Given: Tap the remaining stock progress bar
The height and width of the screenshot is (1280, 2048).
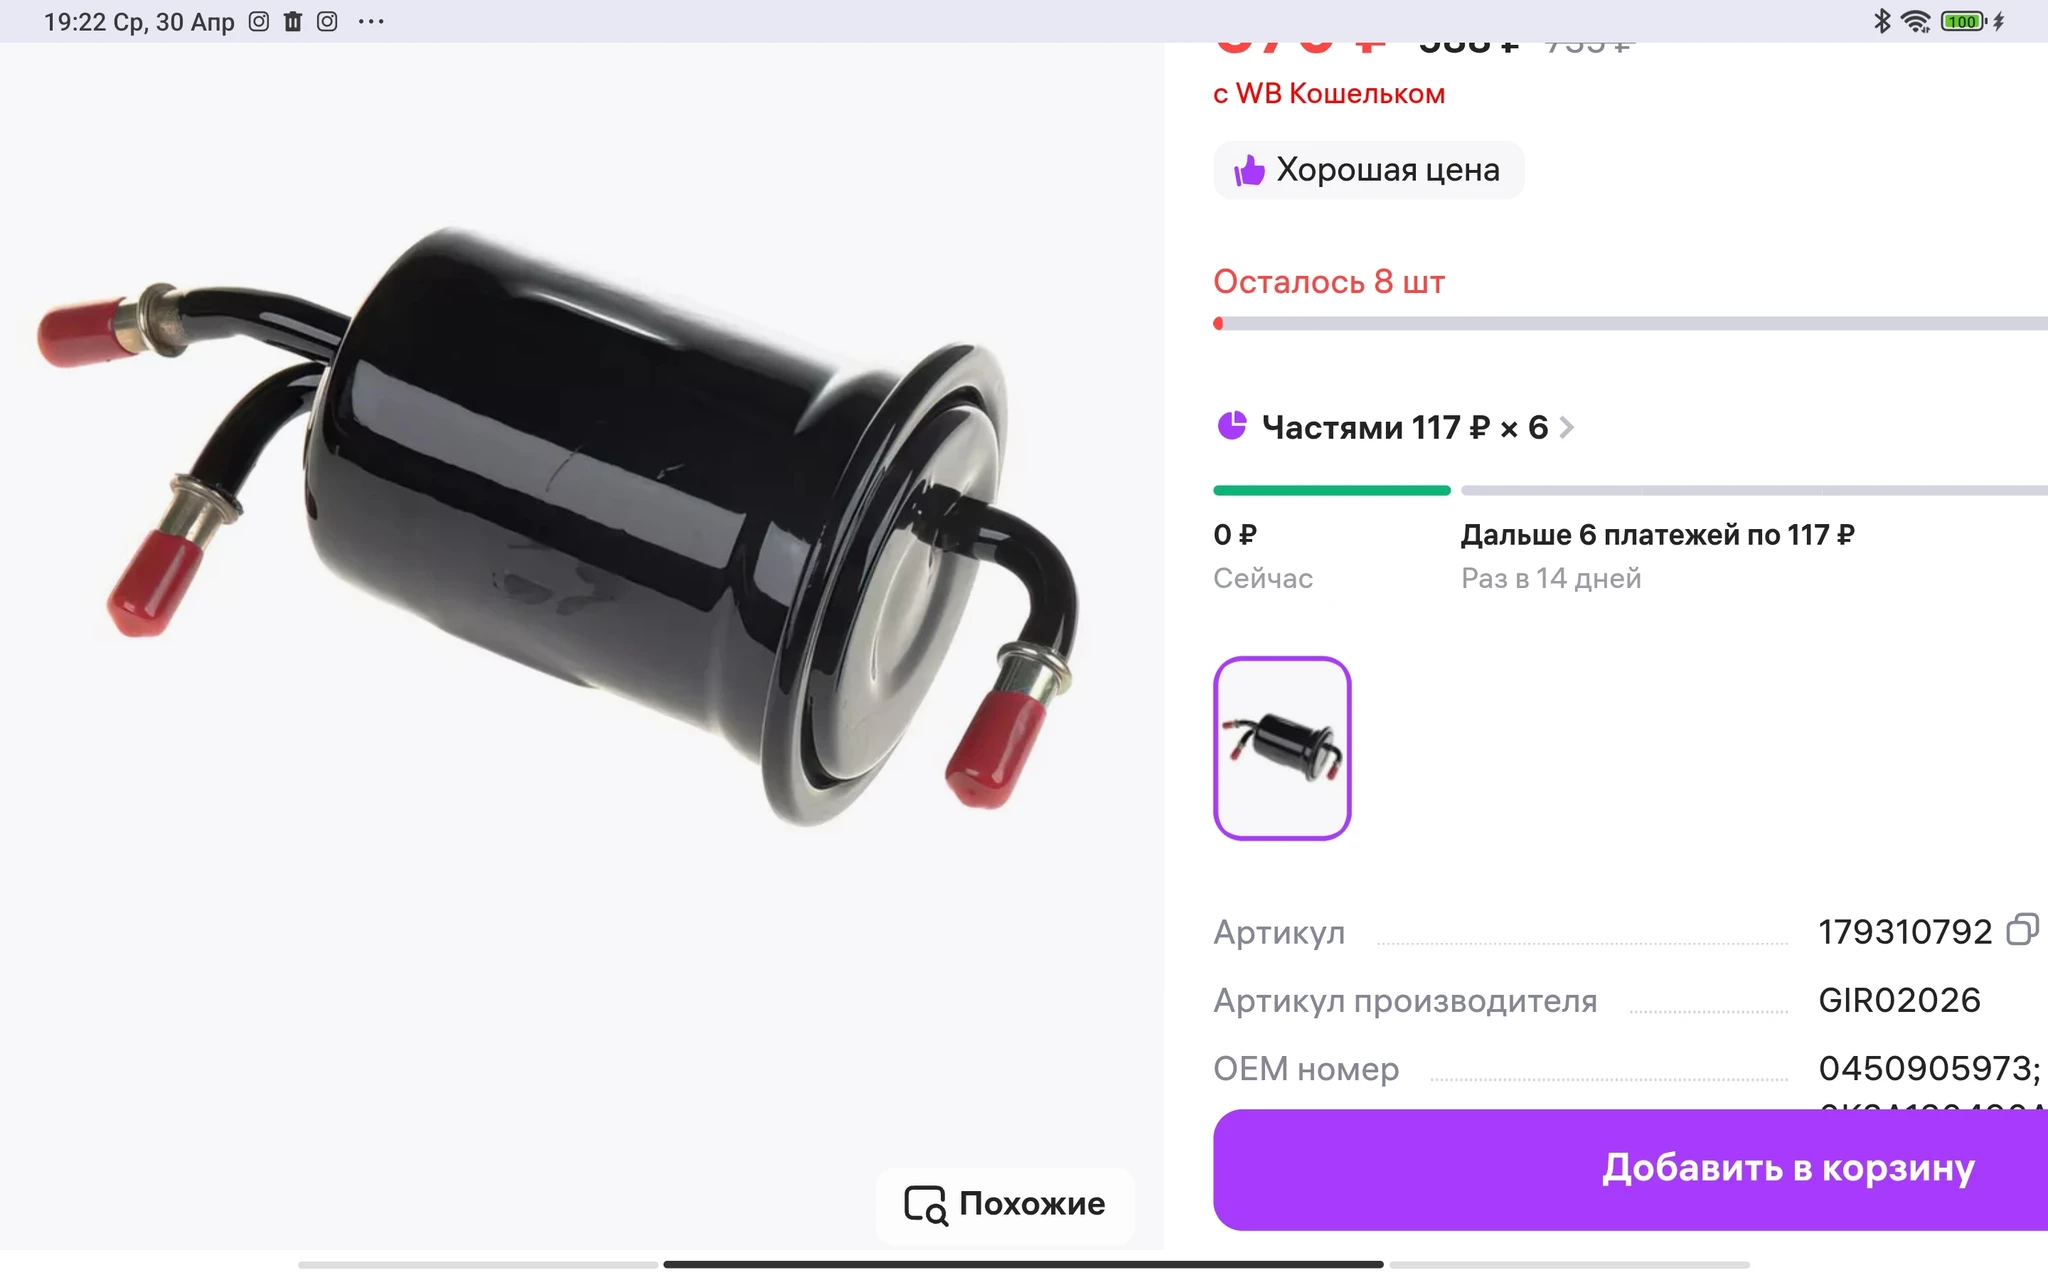Looking at the screenshot, I should click(1630, 323).
